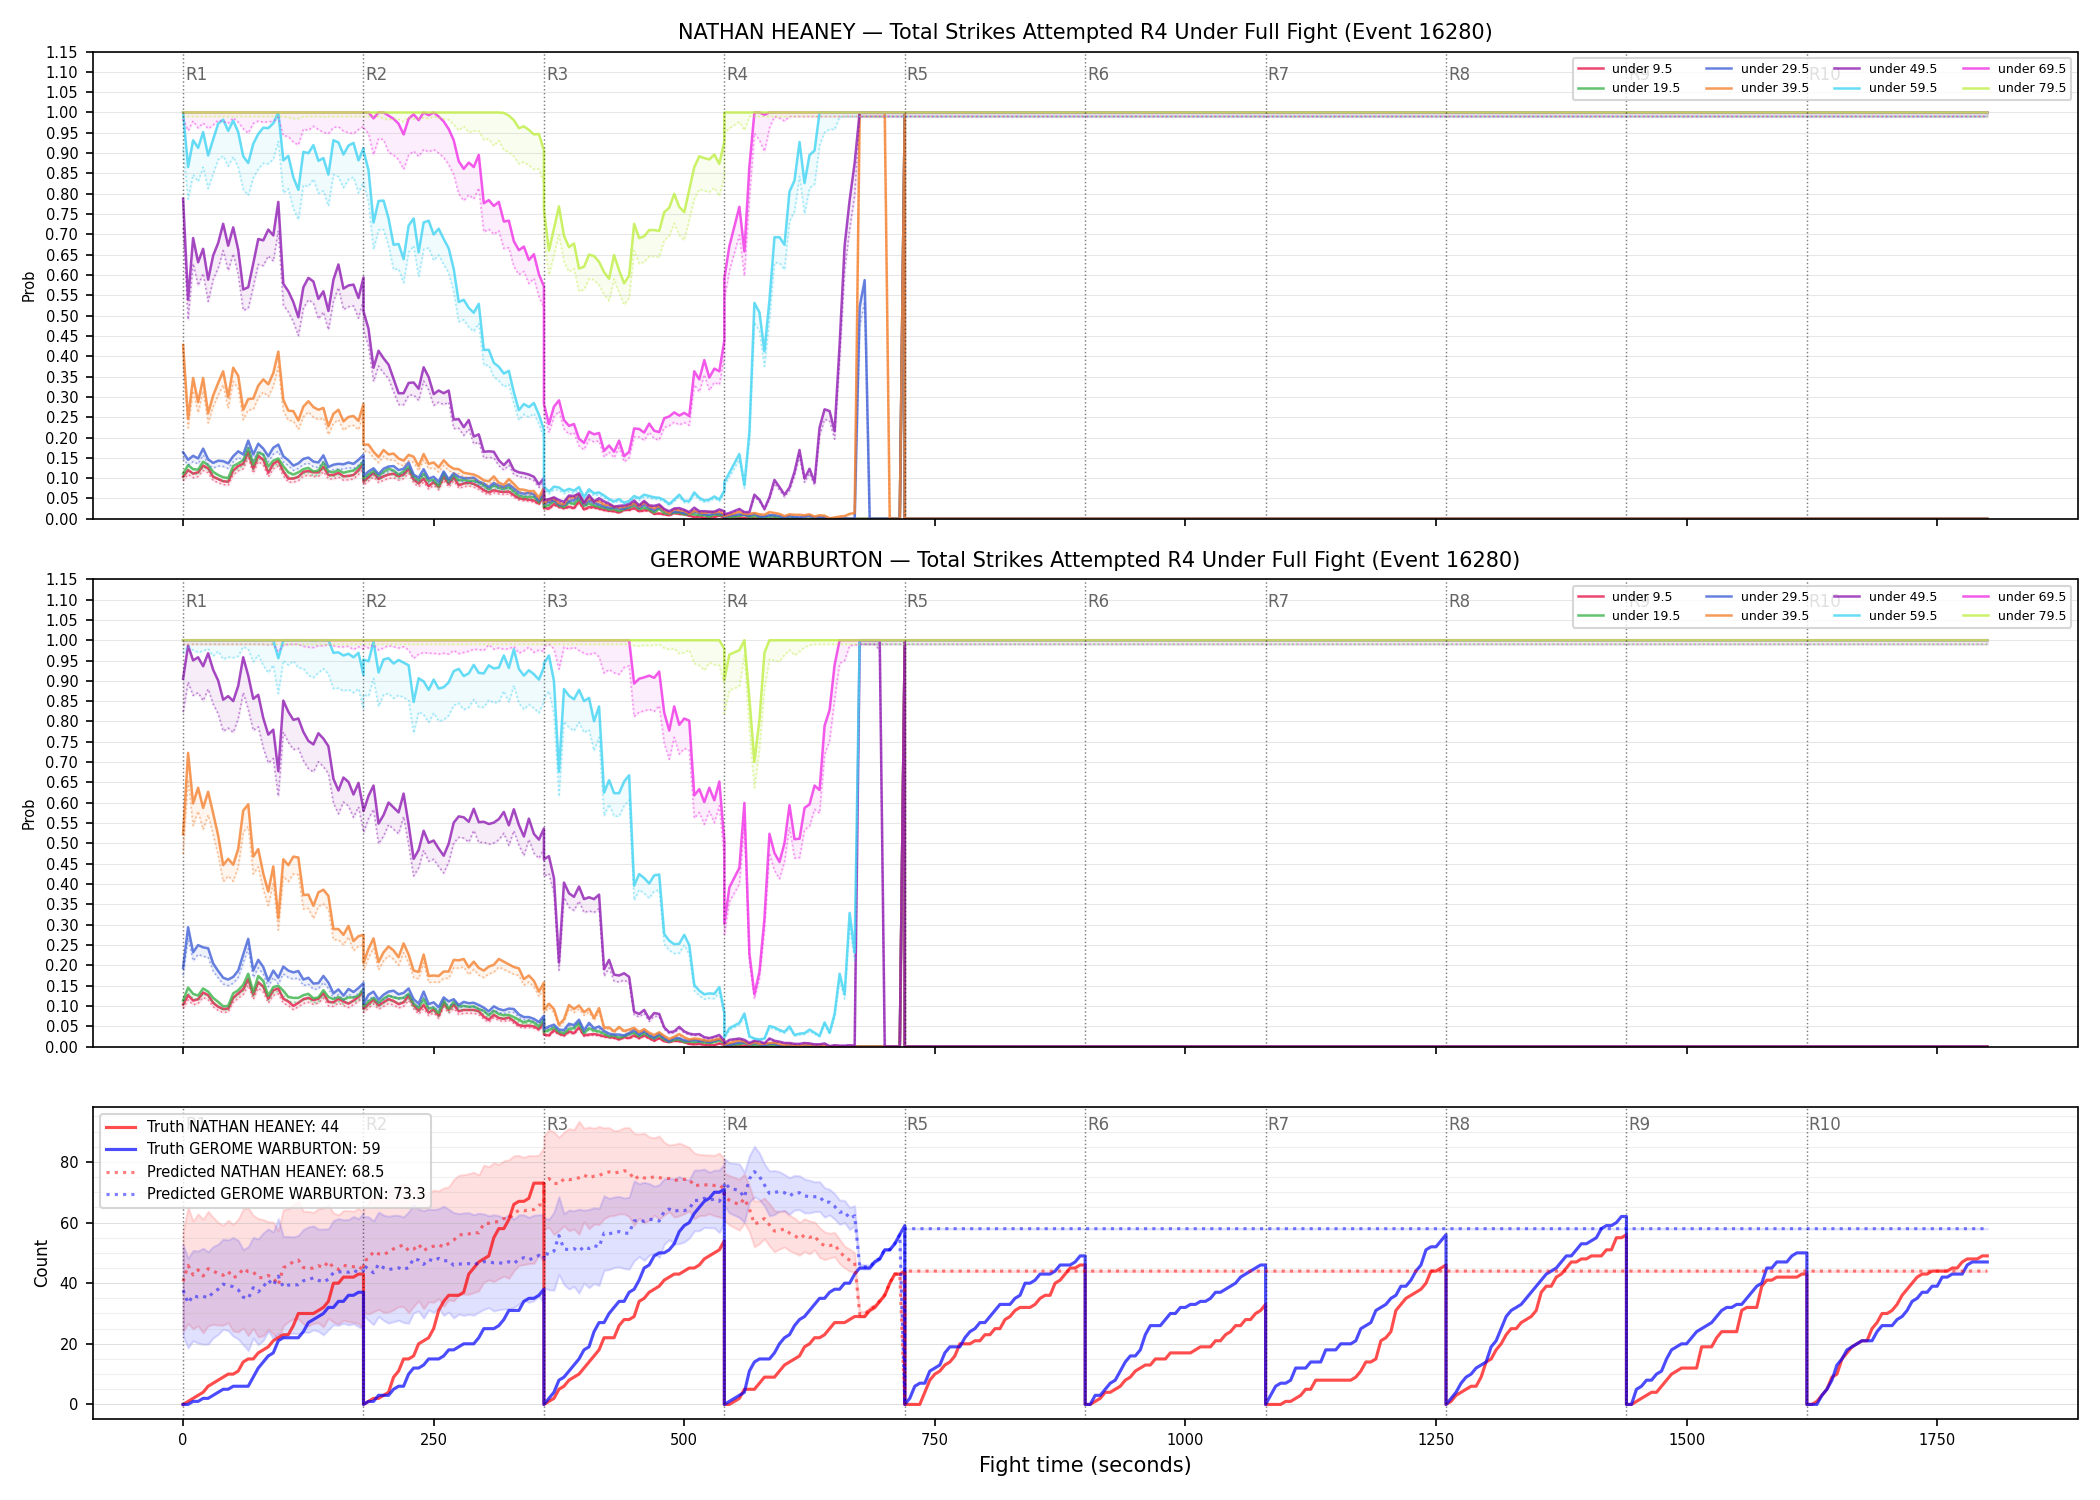
Task: Click the 1750 tick on the time axis
Action: pos(1937,1440)
